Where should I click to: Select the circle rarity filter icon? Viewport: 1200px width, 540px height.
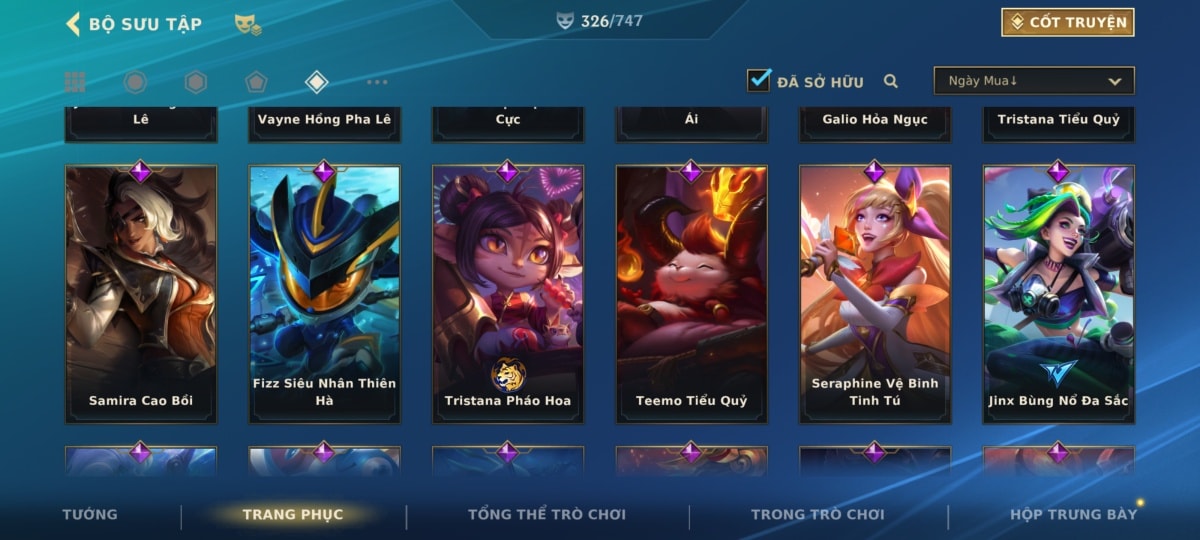135,82
